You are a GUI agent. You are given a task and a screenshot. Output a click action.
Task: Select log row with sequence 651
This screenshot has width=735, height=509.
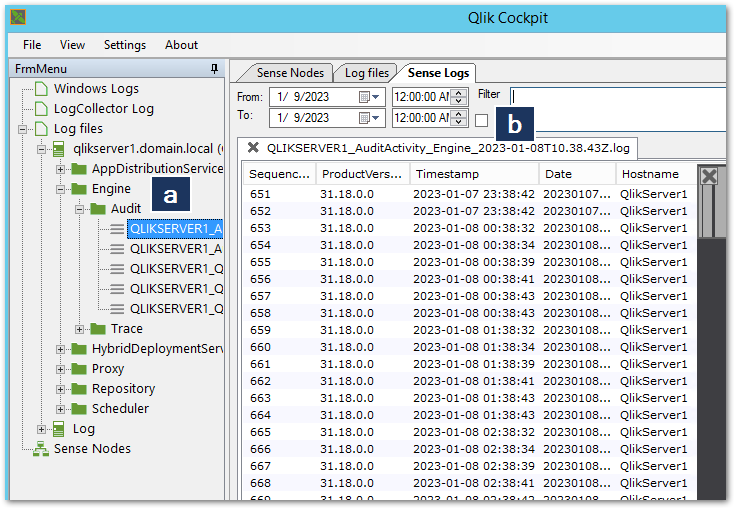coord(469,194)
